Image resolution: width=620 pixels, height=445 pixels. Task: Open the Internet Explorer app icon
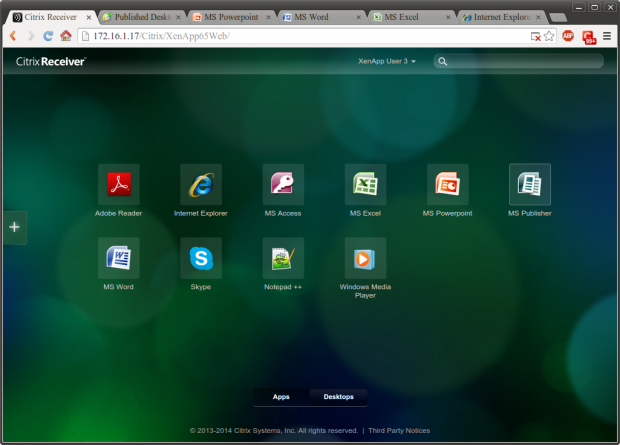[201, 184]
